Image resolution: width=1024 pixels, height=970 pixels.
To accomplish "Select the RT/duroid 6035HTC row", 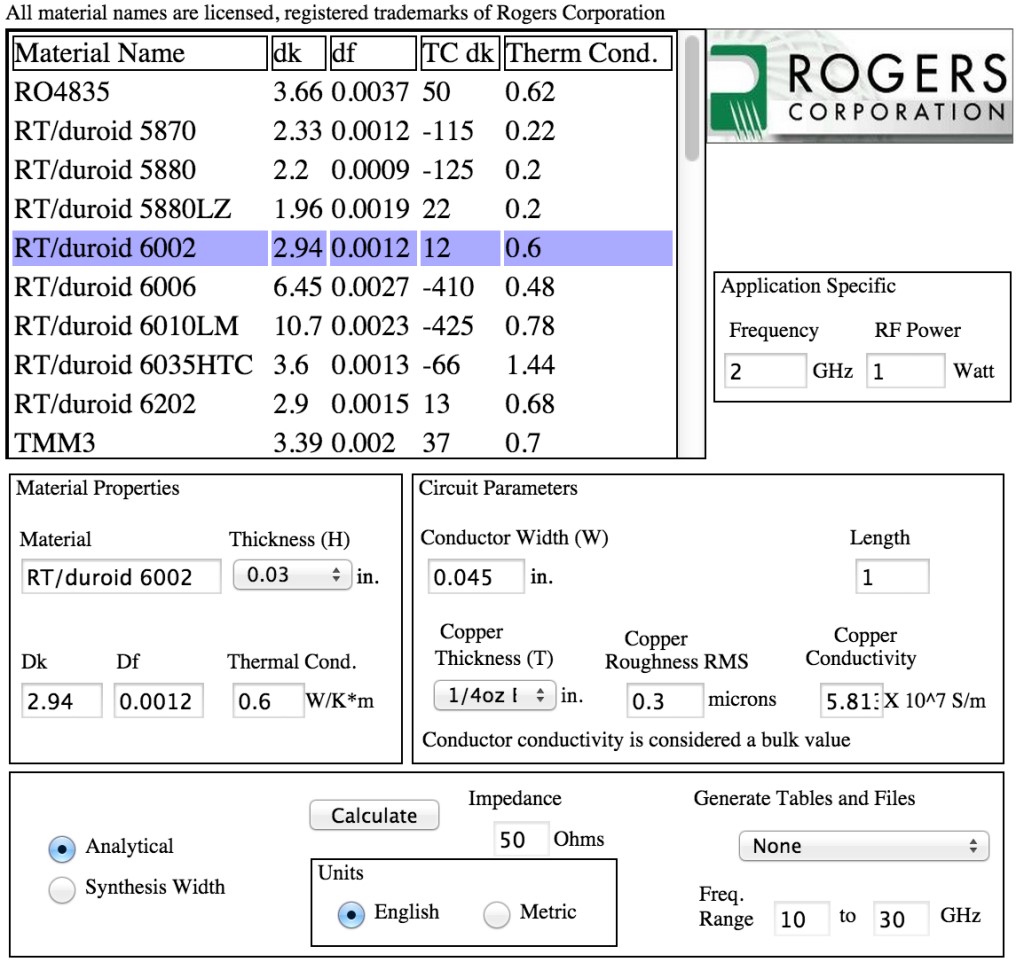I will 343,365.
